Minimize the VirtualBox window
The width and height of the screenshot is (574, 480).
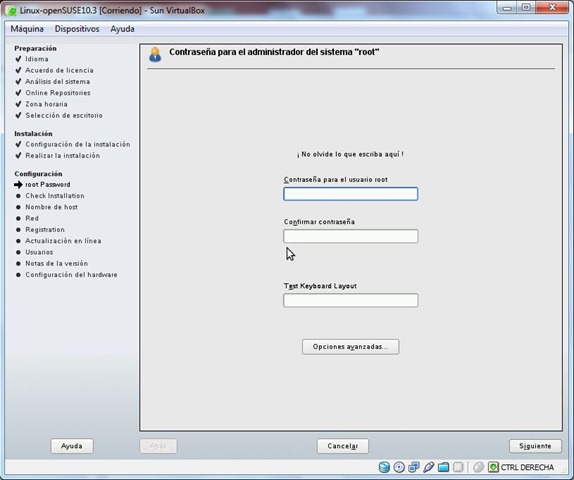(x=507, y=8)
